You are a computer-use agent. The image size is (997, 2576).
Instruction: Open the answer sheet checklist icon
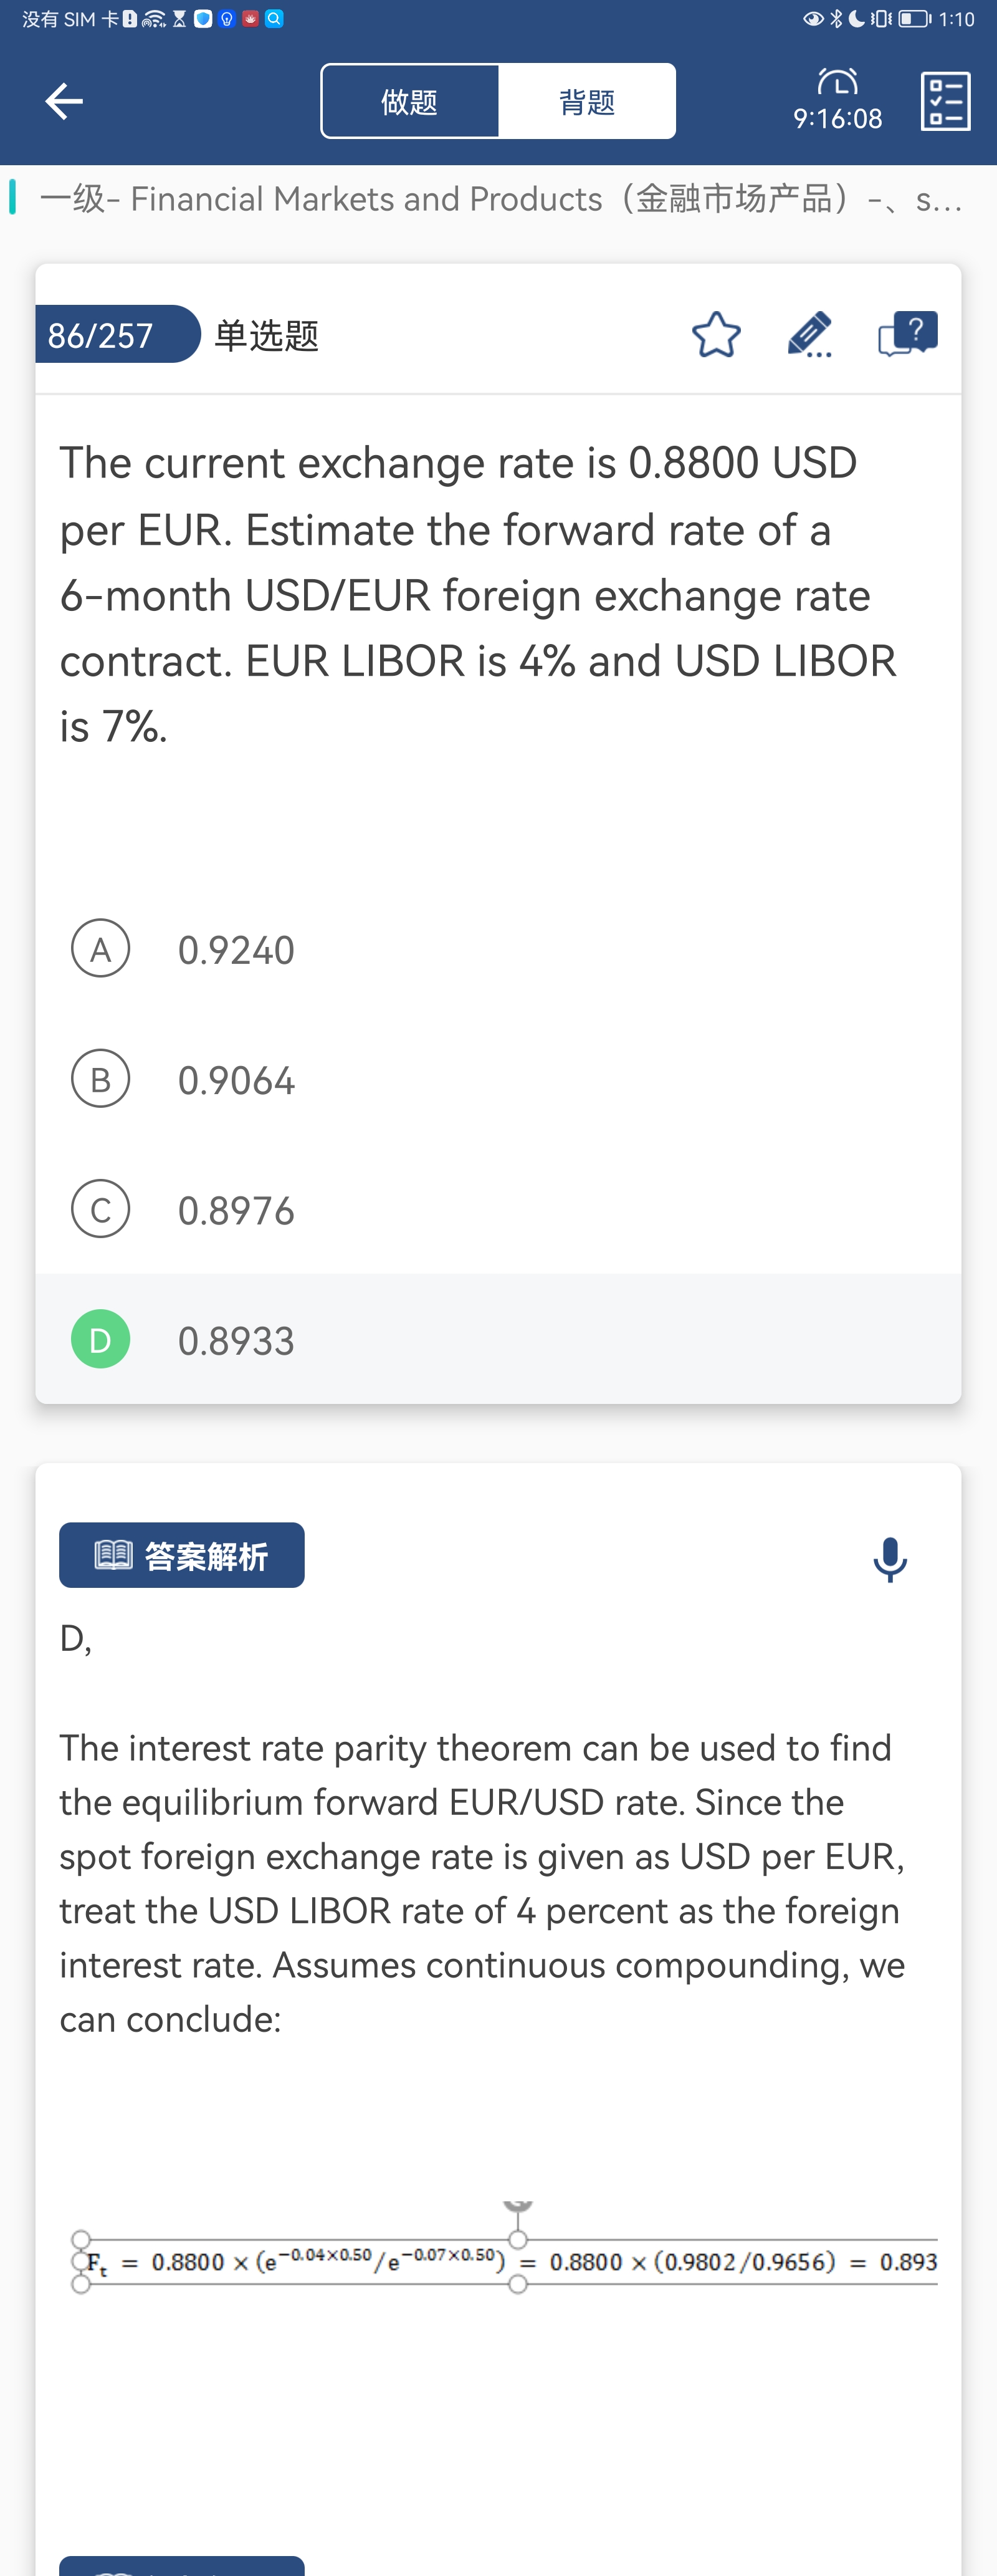(x=945, y=101)
